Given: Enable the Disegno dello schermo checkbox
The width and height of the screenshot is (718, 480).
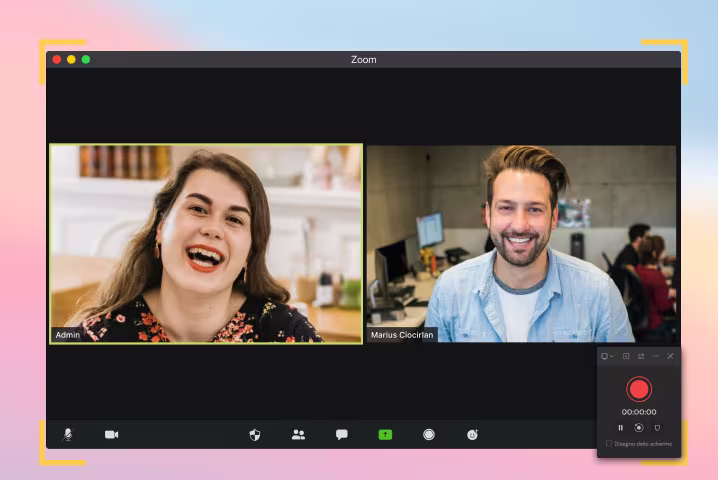Looking at the screenshot, I should pos(609,443).
